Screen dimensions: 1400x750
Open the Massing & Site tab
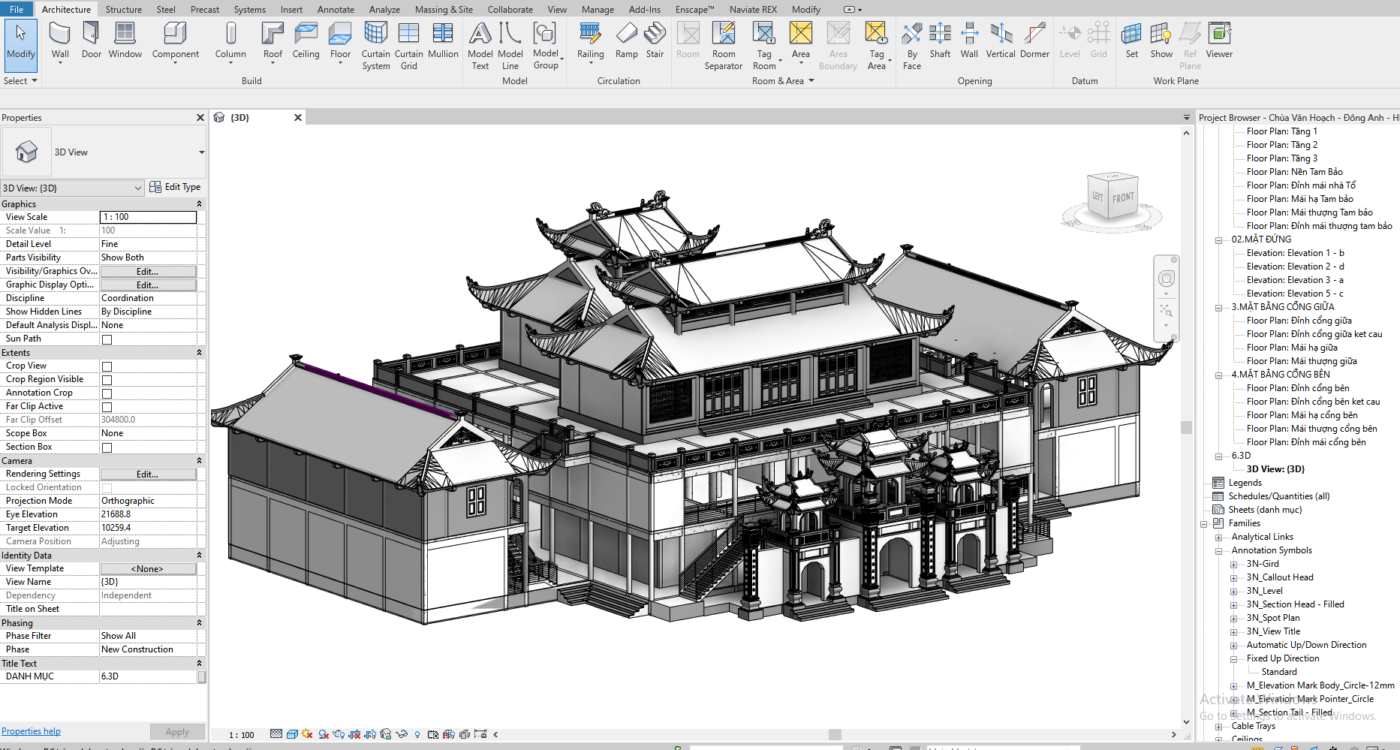444,9
